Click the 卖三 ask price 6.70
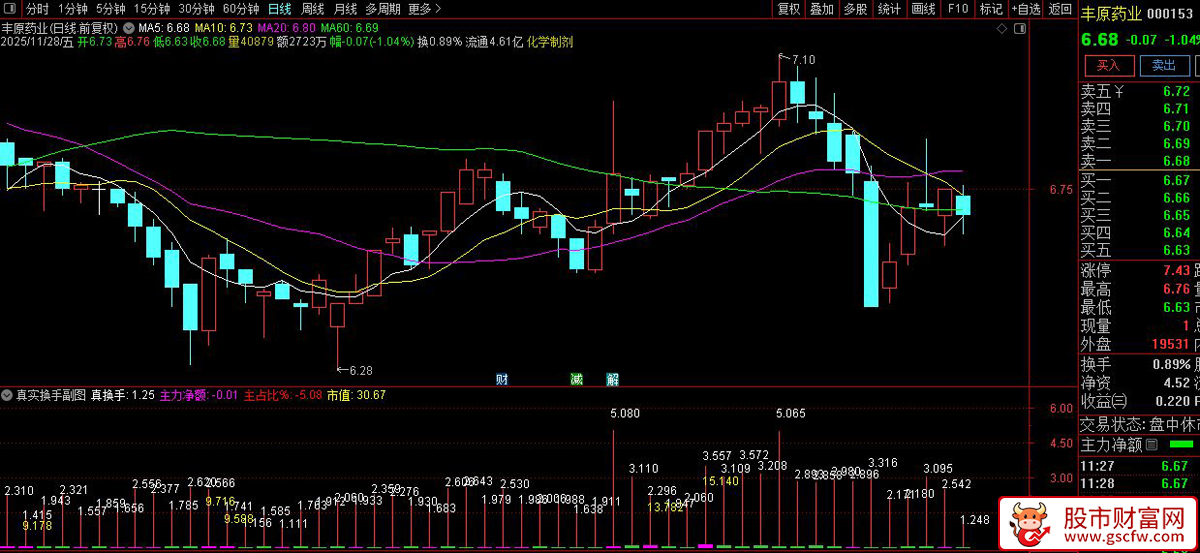 tap(1176, 126)
